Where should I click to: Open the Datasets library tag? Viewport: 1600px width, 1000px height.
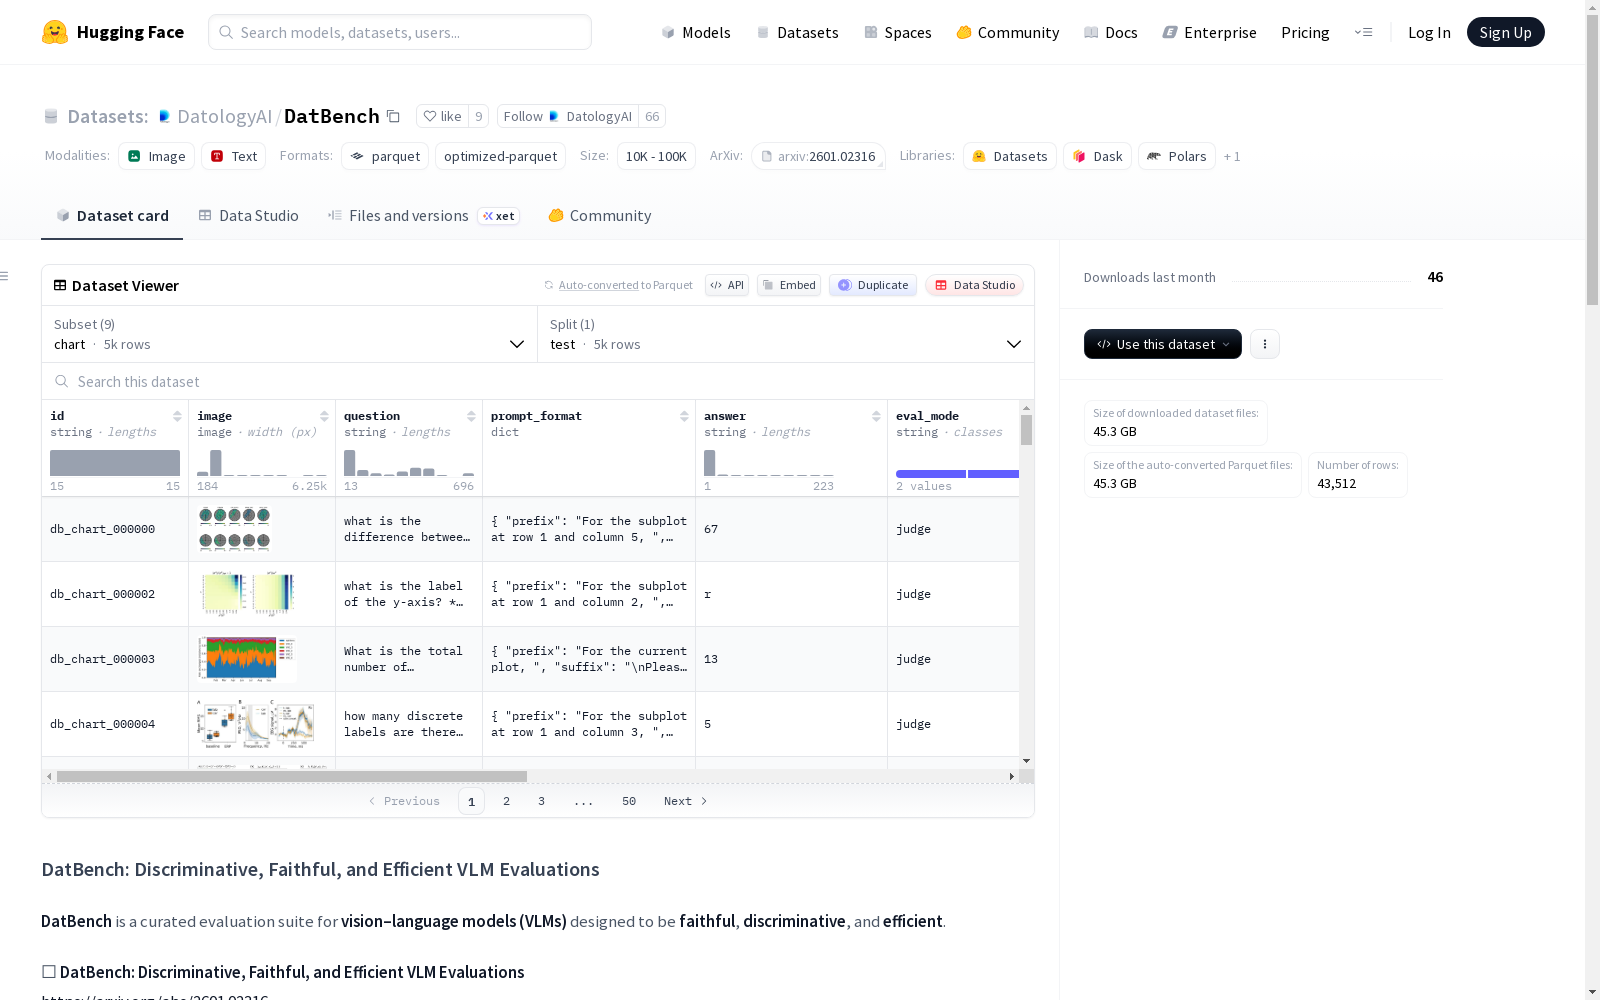point(1010,156)
